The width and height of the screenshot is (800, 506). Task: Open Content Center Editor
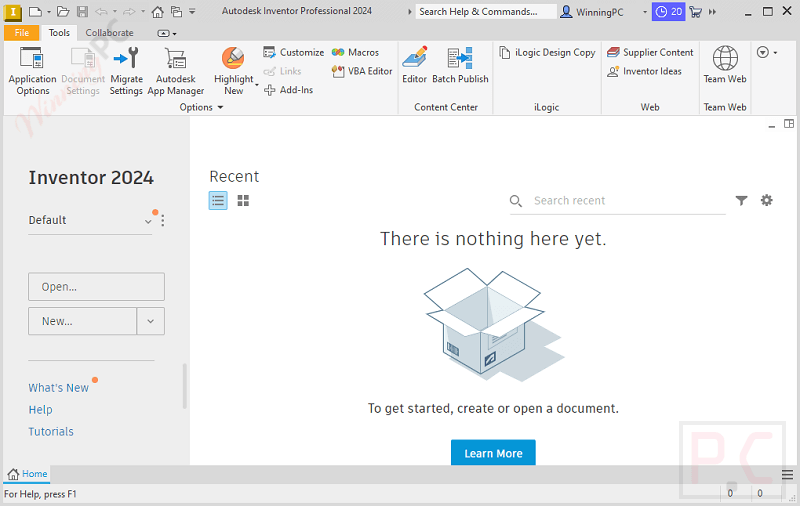tap(414, 65)
